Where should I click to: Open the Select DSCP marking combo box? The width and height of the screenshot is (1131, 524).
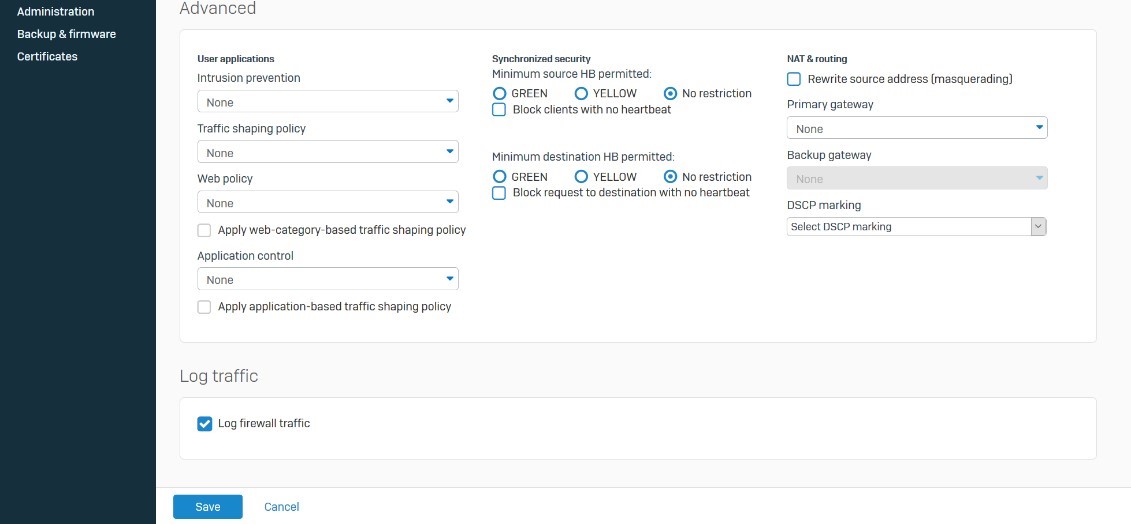pos(916,227)
